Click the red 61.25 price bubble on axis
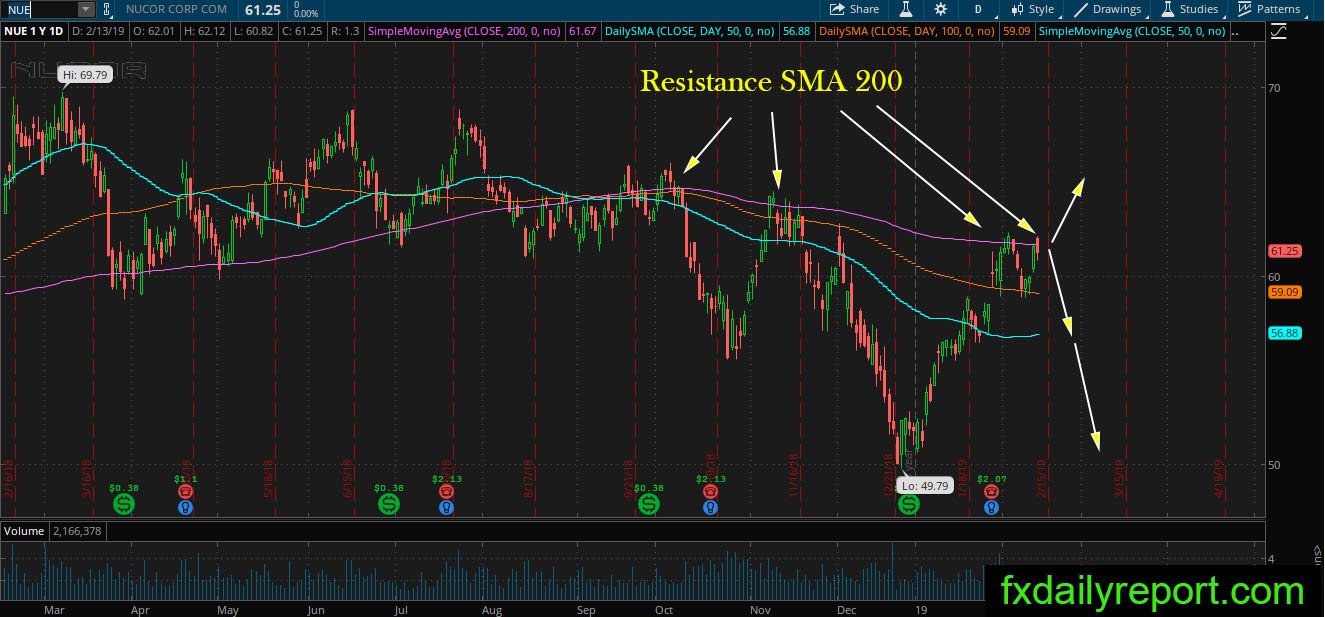 (1283, 251)
